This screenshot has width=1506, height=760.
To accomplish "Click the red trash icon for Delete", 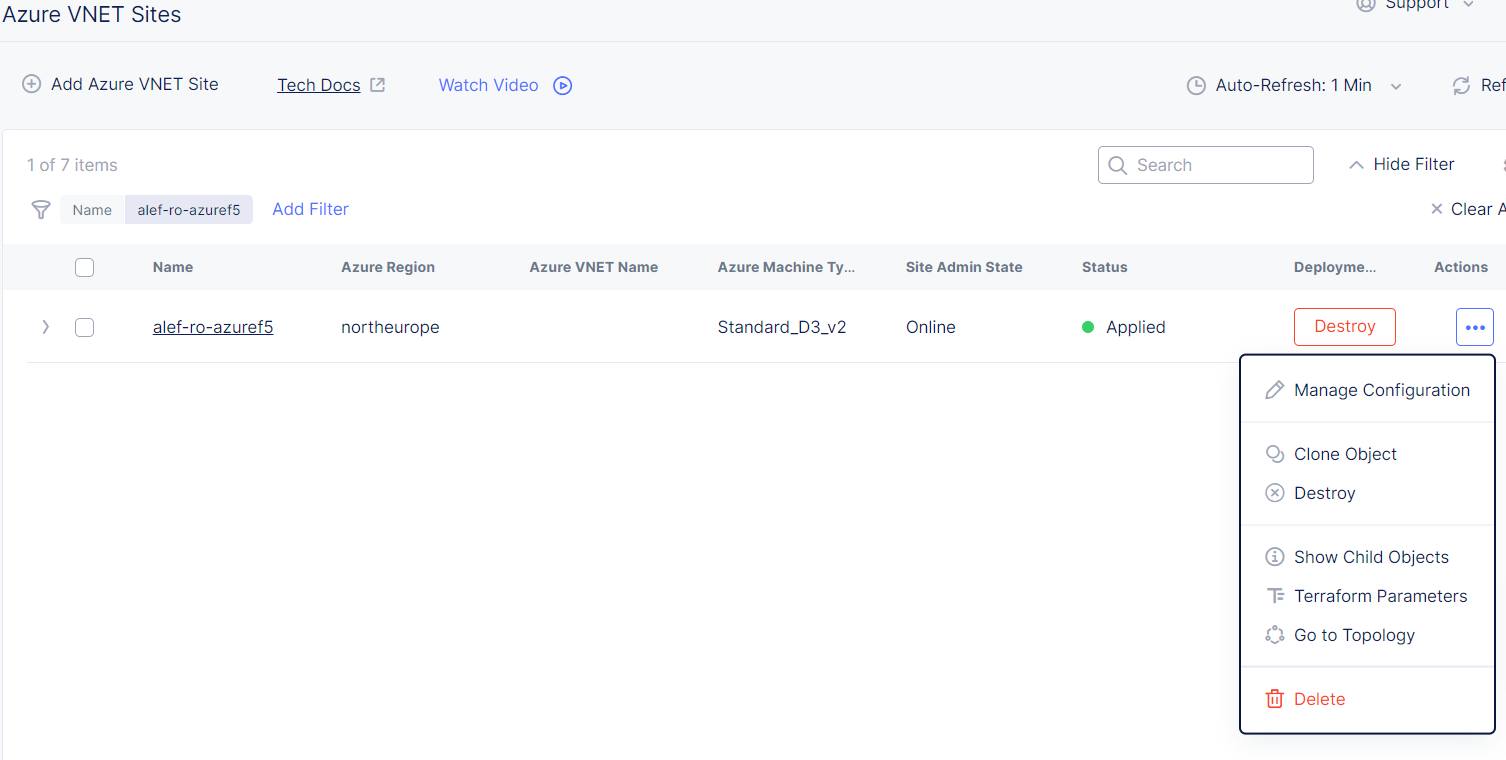I will coord(1274,699).
